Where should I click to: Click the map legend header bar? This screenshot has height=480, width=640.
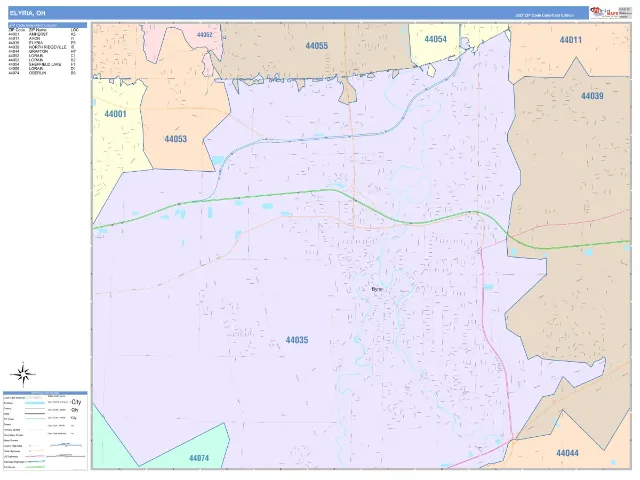(x=45, y=393)
